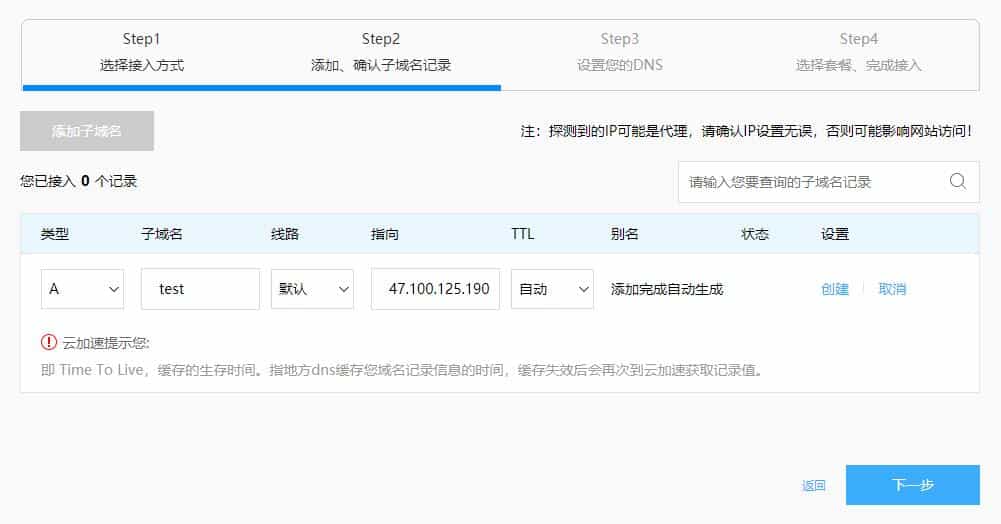The image size is (1001, 524).
Task: Focus the IP field showing 47.100.125.190
Action: [x=435, y=289]
